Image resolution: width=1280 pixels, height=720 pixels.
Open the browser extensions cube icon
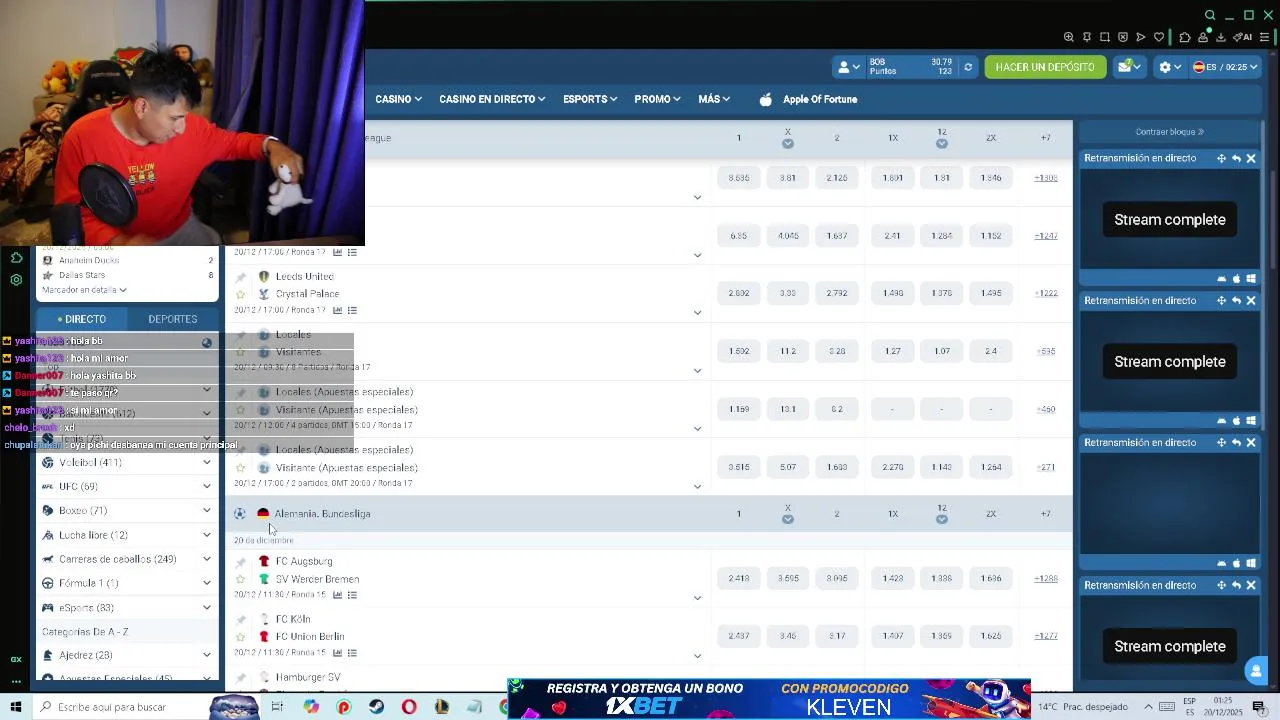[x=1185, y=37]
